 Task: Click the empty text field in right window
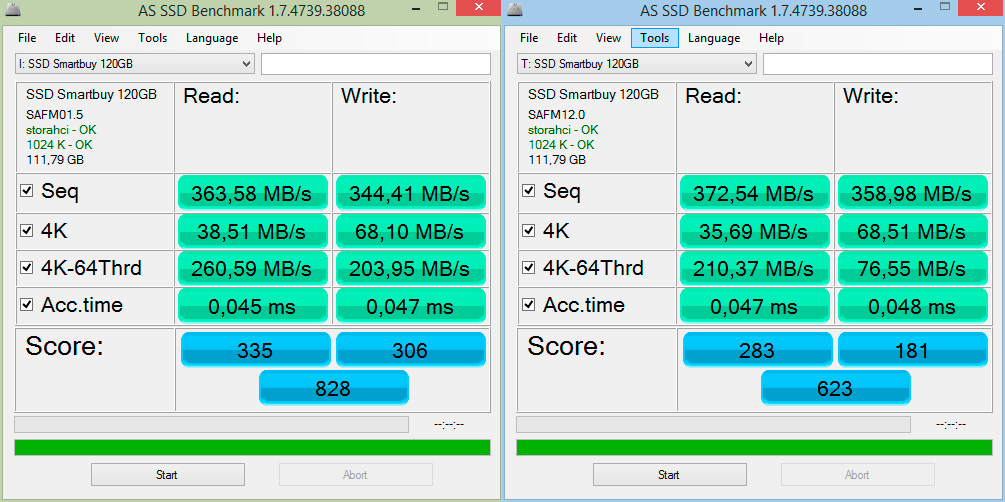pos(877,64)
